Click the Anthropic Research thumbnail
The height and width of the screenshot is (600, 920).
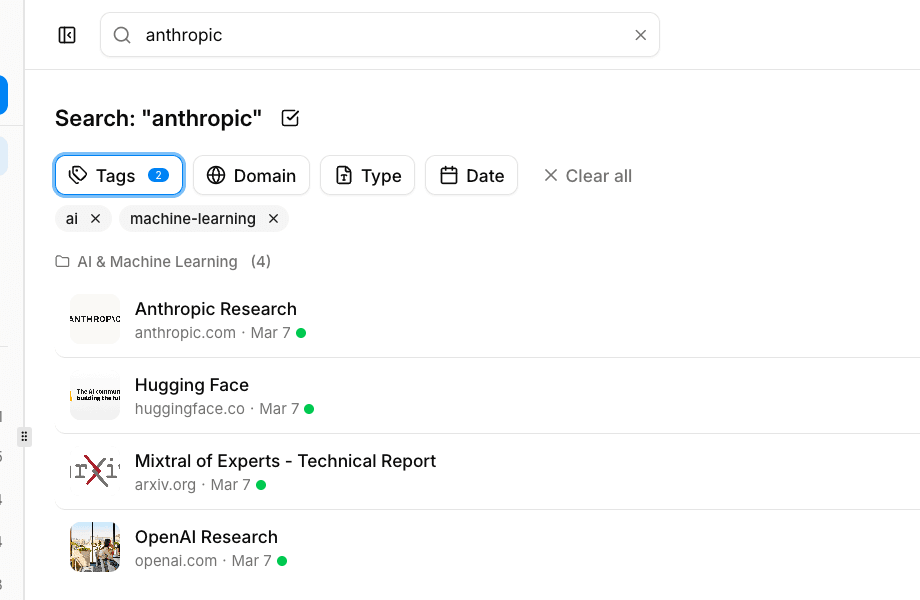[x=95, y=319]
